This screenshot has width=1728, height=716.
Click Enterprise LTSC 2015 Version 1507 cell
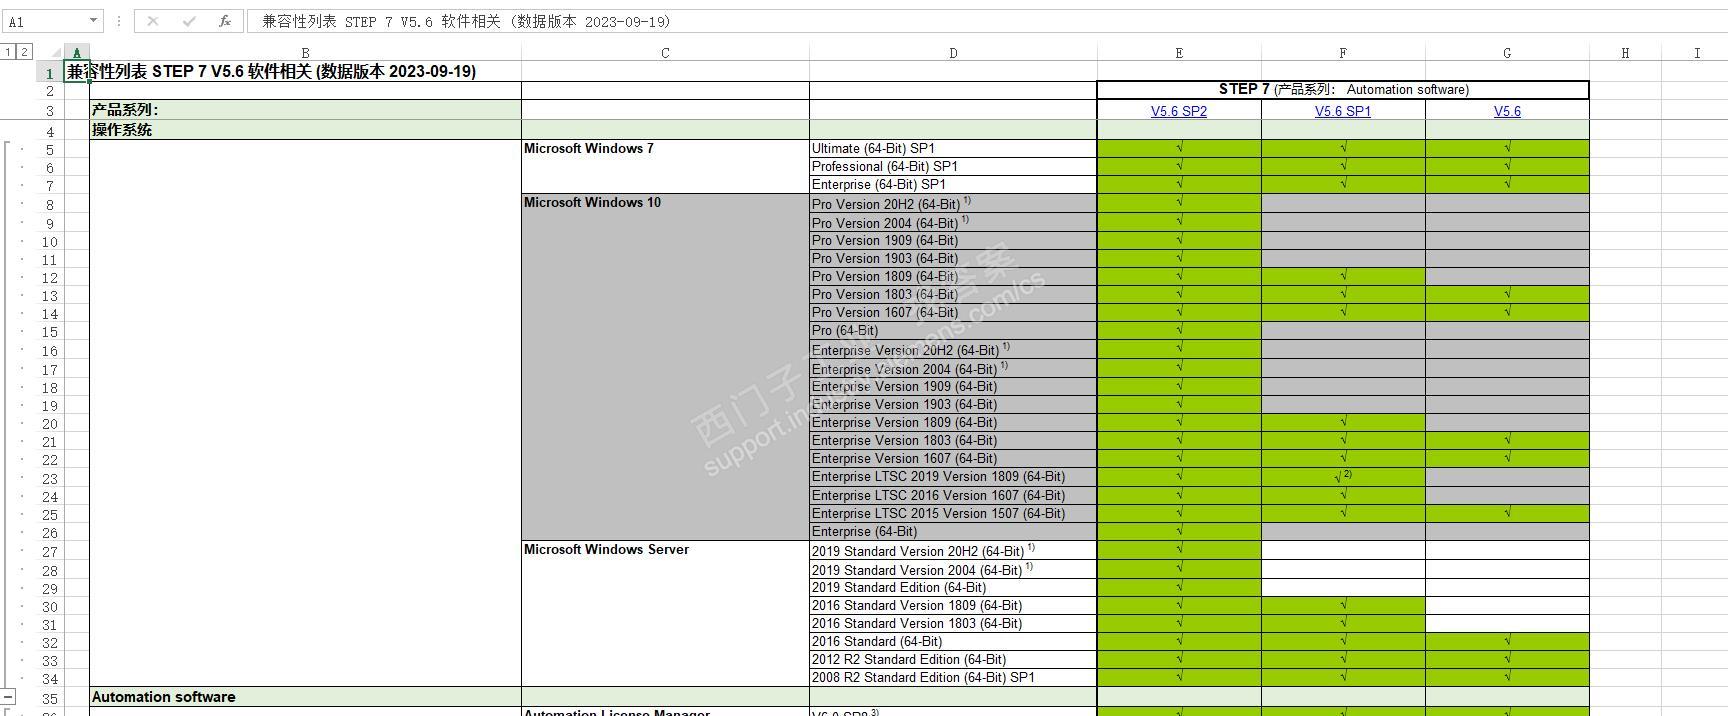tap(953, 514)
